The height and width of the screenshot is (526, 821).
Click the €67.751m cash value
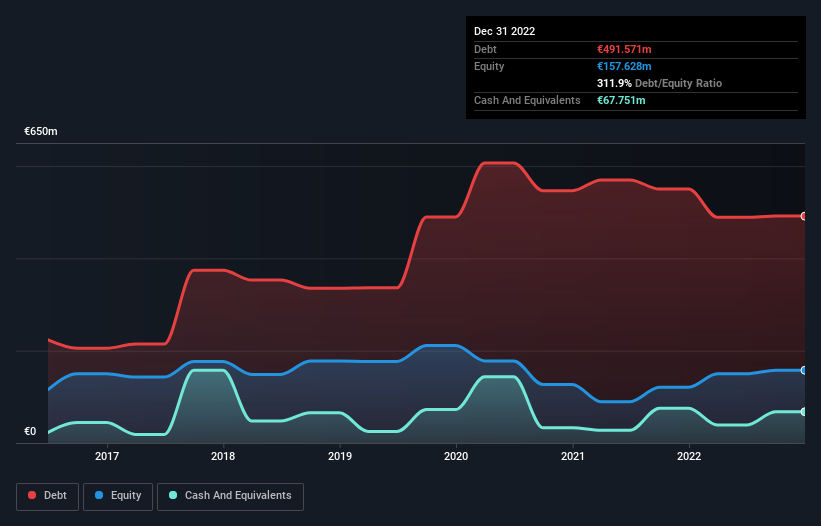pos(621,100)
